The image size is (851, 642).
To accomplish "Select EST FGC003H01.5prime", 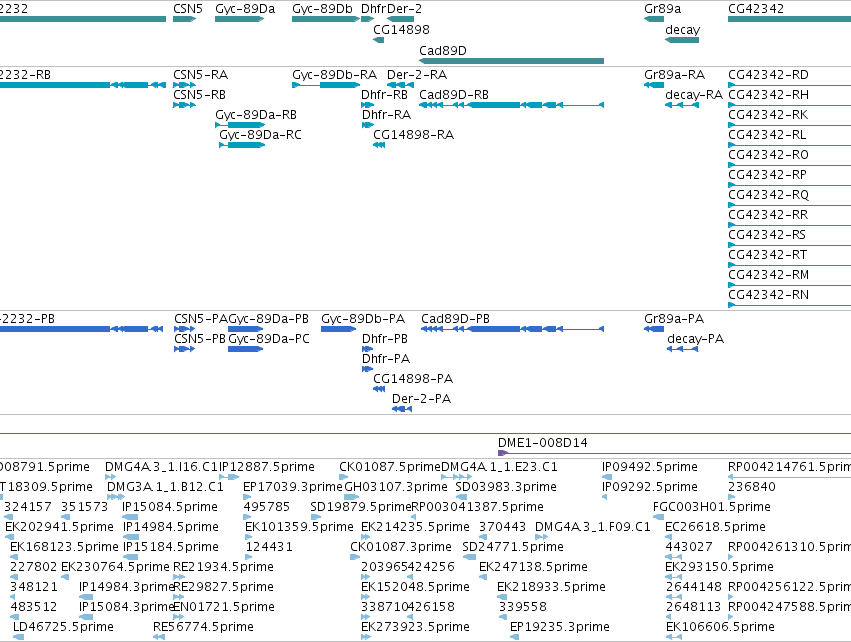I will point(712,507).
